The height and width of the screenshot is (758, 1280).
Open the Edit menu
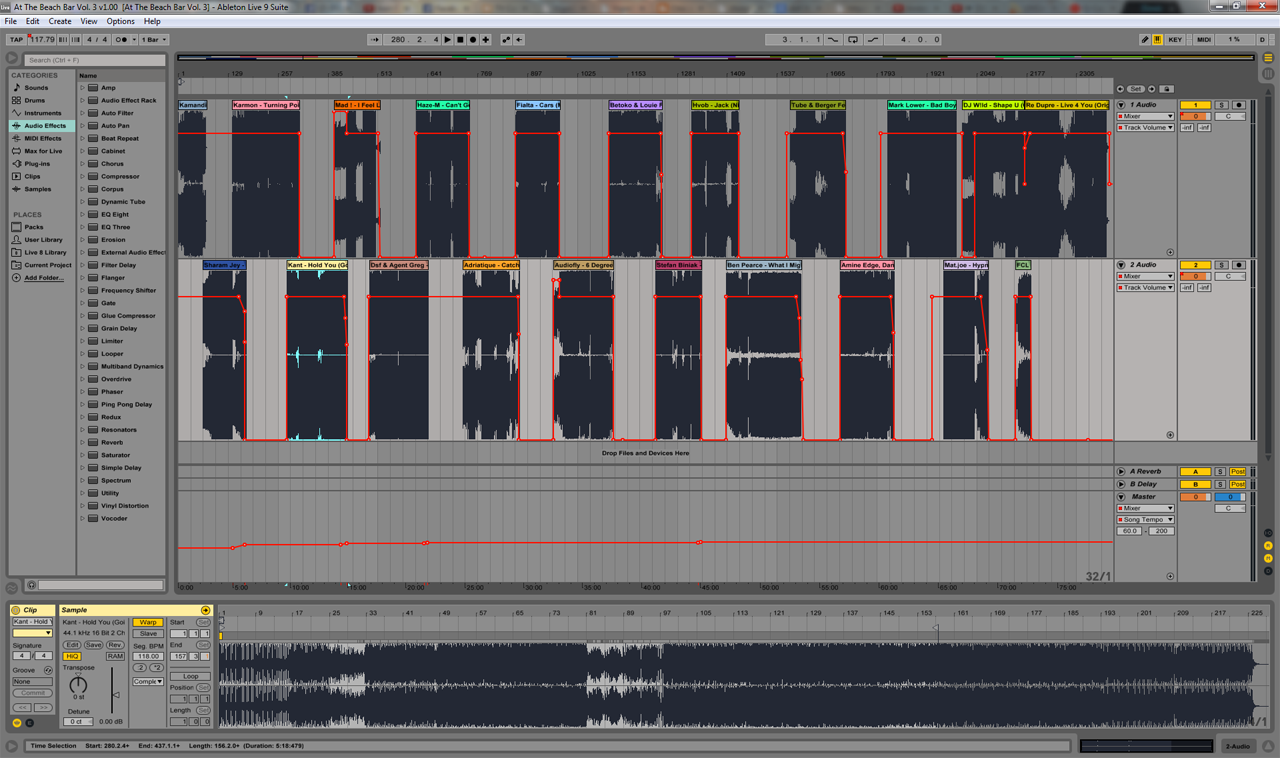click(33, 21)
